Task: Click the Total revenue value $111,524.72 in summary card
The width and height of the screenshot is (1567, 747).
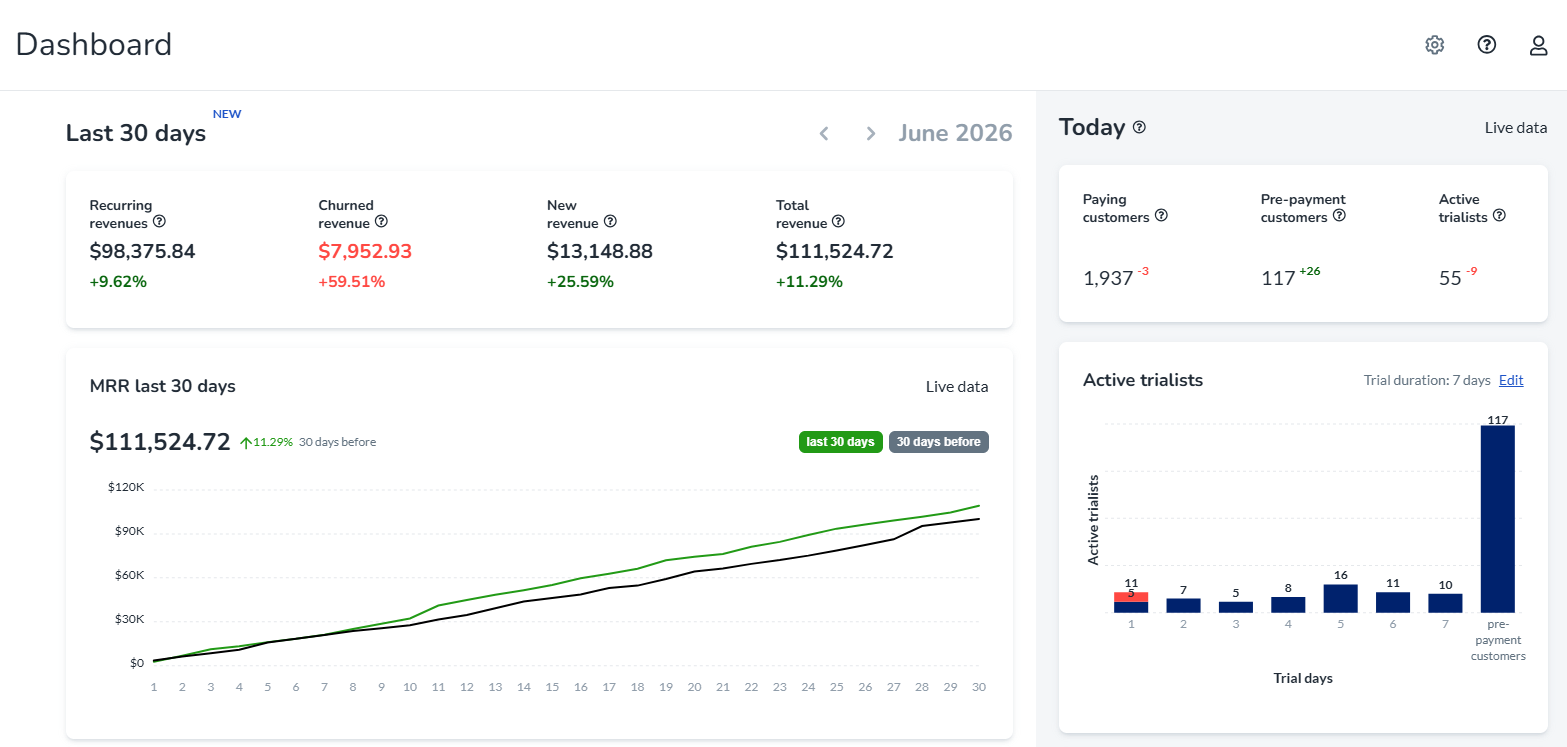Action: click(x=835, y=252)
